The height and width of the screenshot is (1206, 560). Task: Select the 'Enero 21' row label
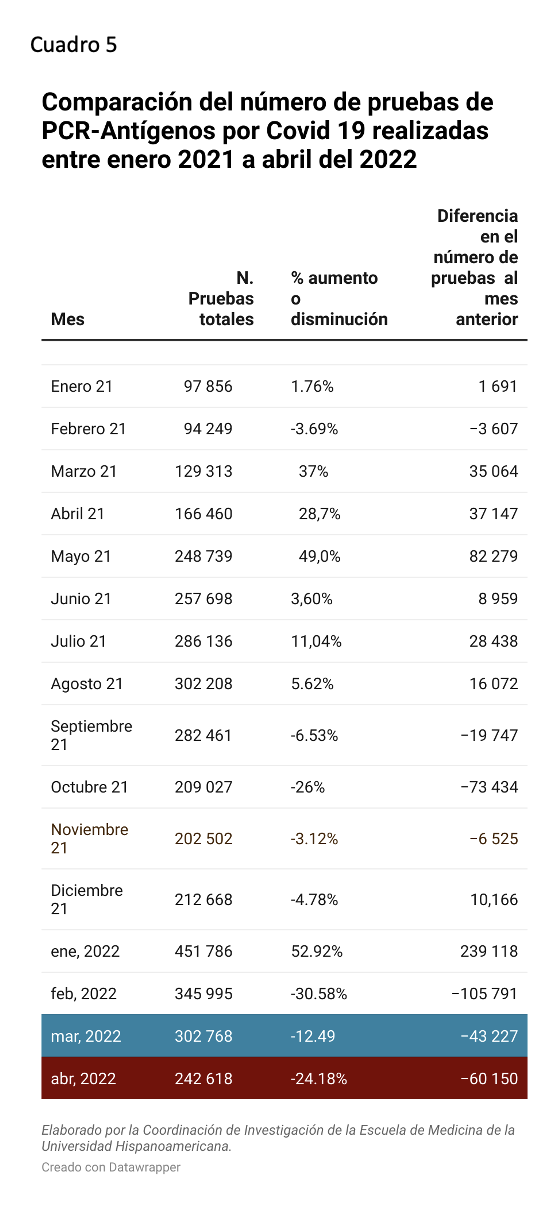coord(82,386)
